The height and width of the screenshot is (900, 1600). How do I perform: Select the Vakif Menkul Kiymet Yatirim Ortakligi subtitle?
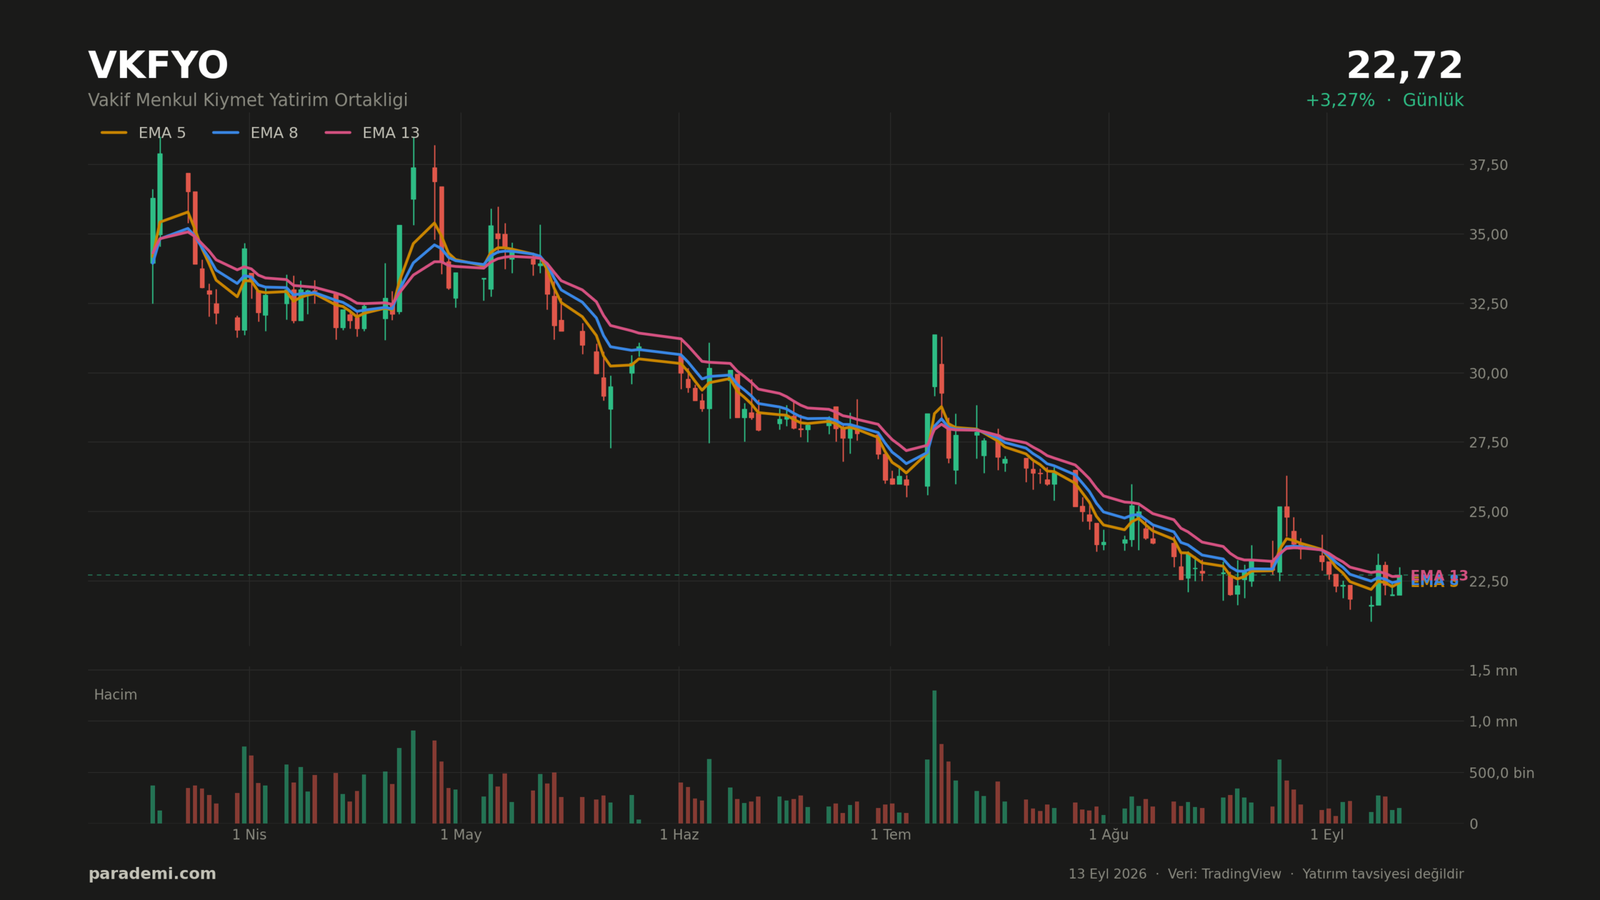(248, 101)
